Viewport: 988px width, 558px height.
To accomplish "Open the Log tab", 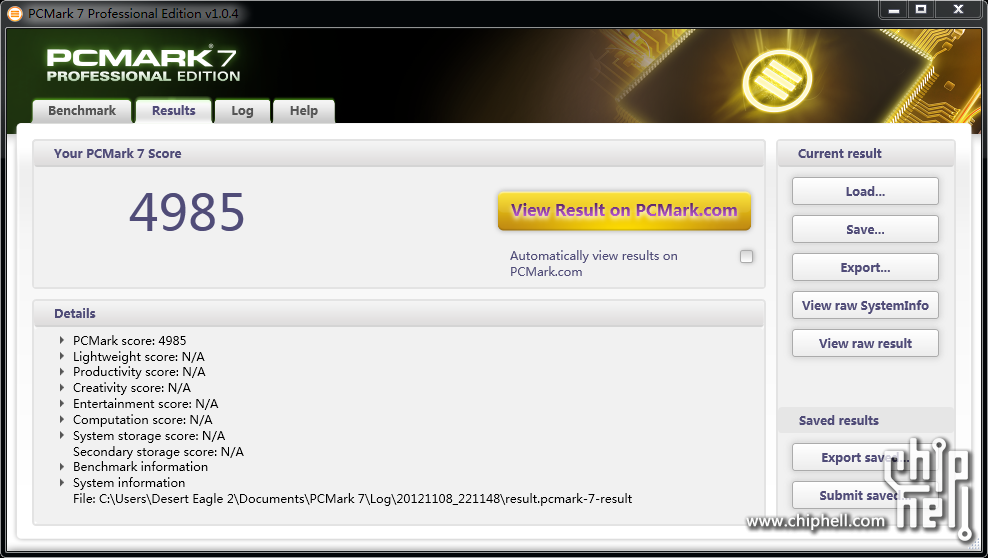I will 243,111.
